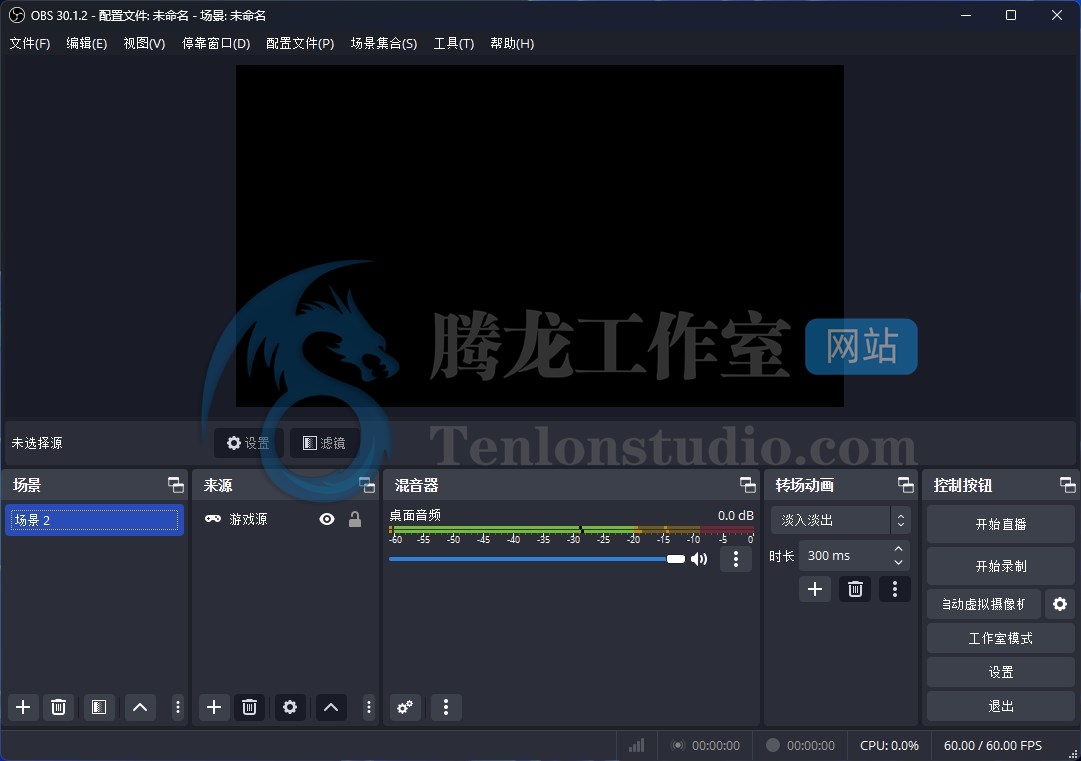Open 设置 in the 控制按钮 panel
The image size is (1081, 761).
point(1000,672)
